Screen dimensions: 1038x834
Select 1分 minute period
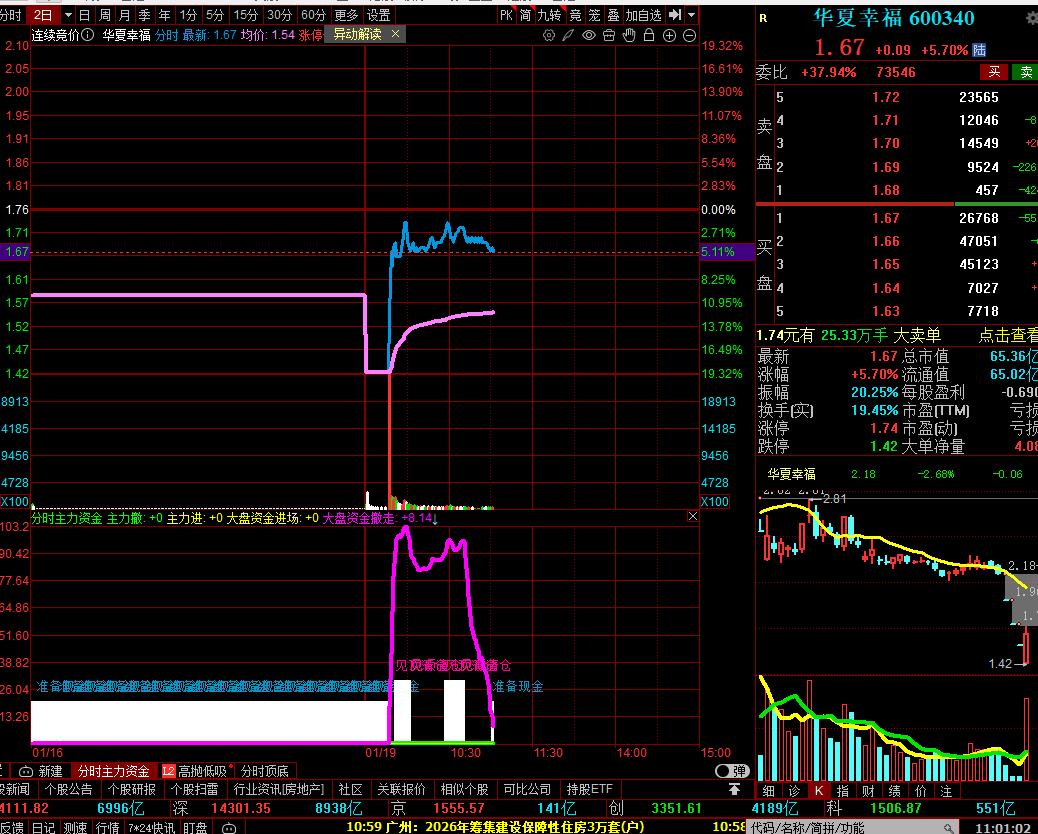(x=189, y=15)
